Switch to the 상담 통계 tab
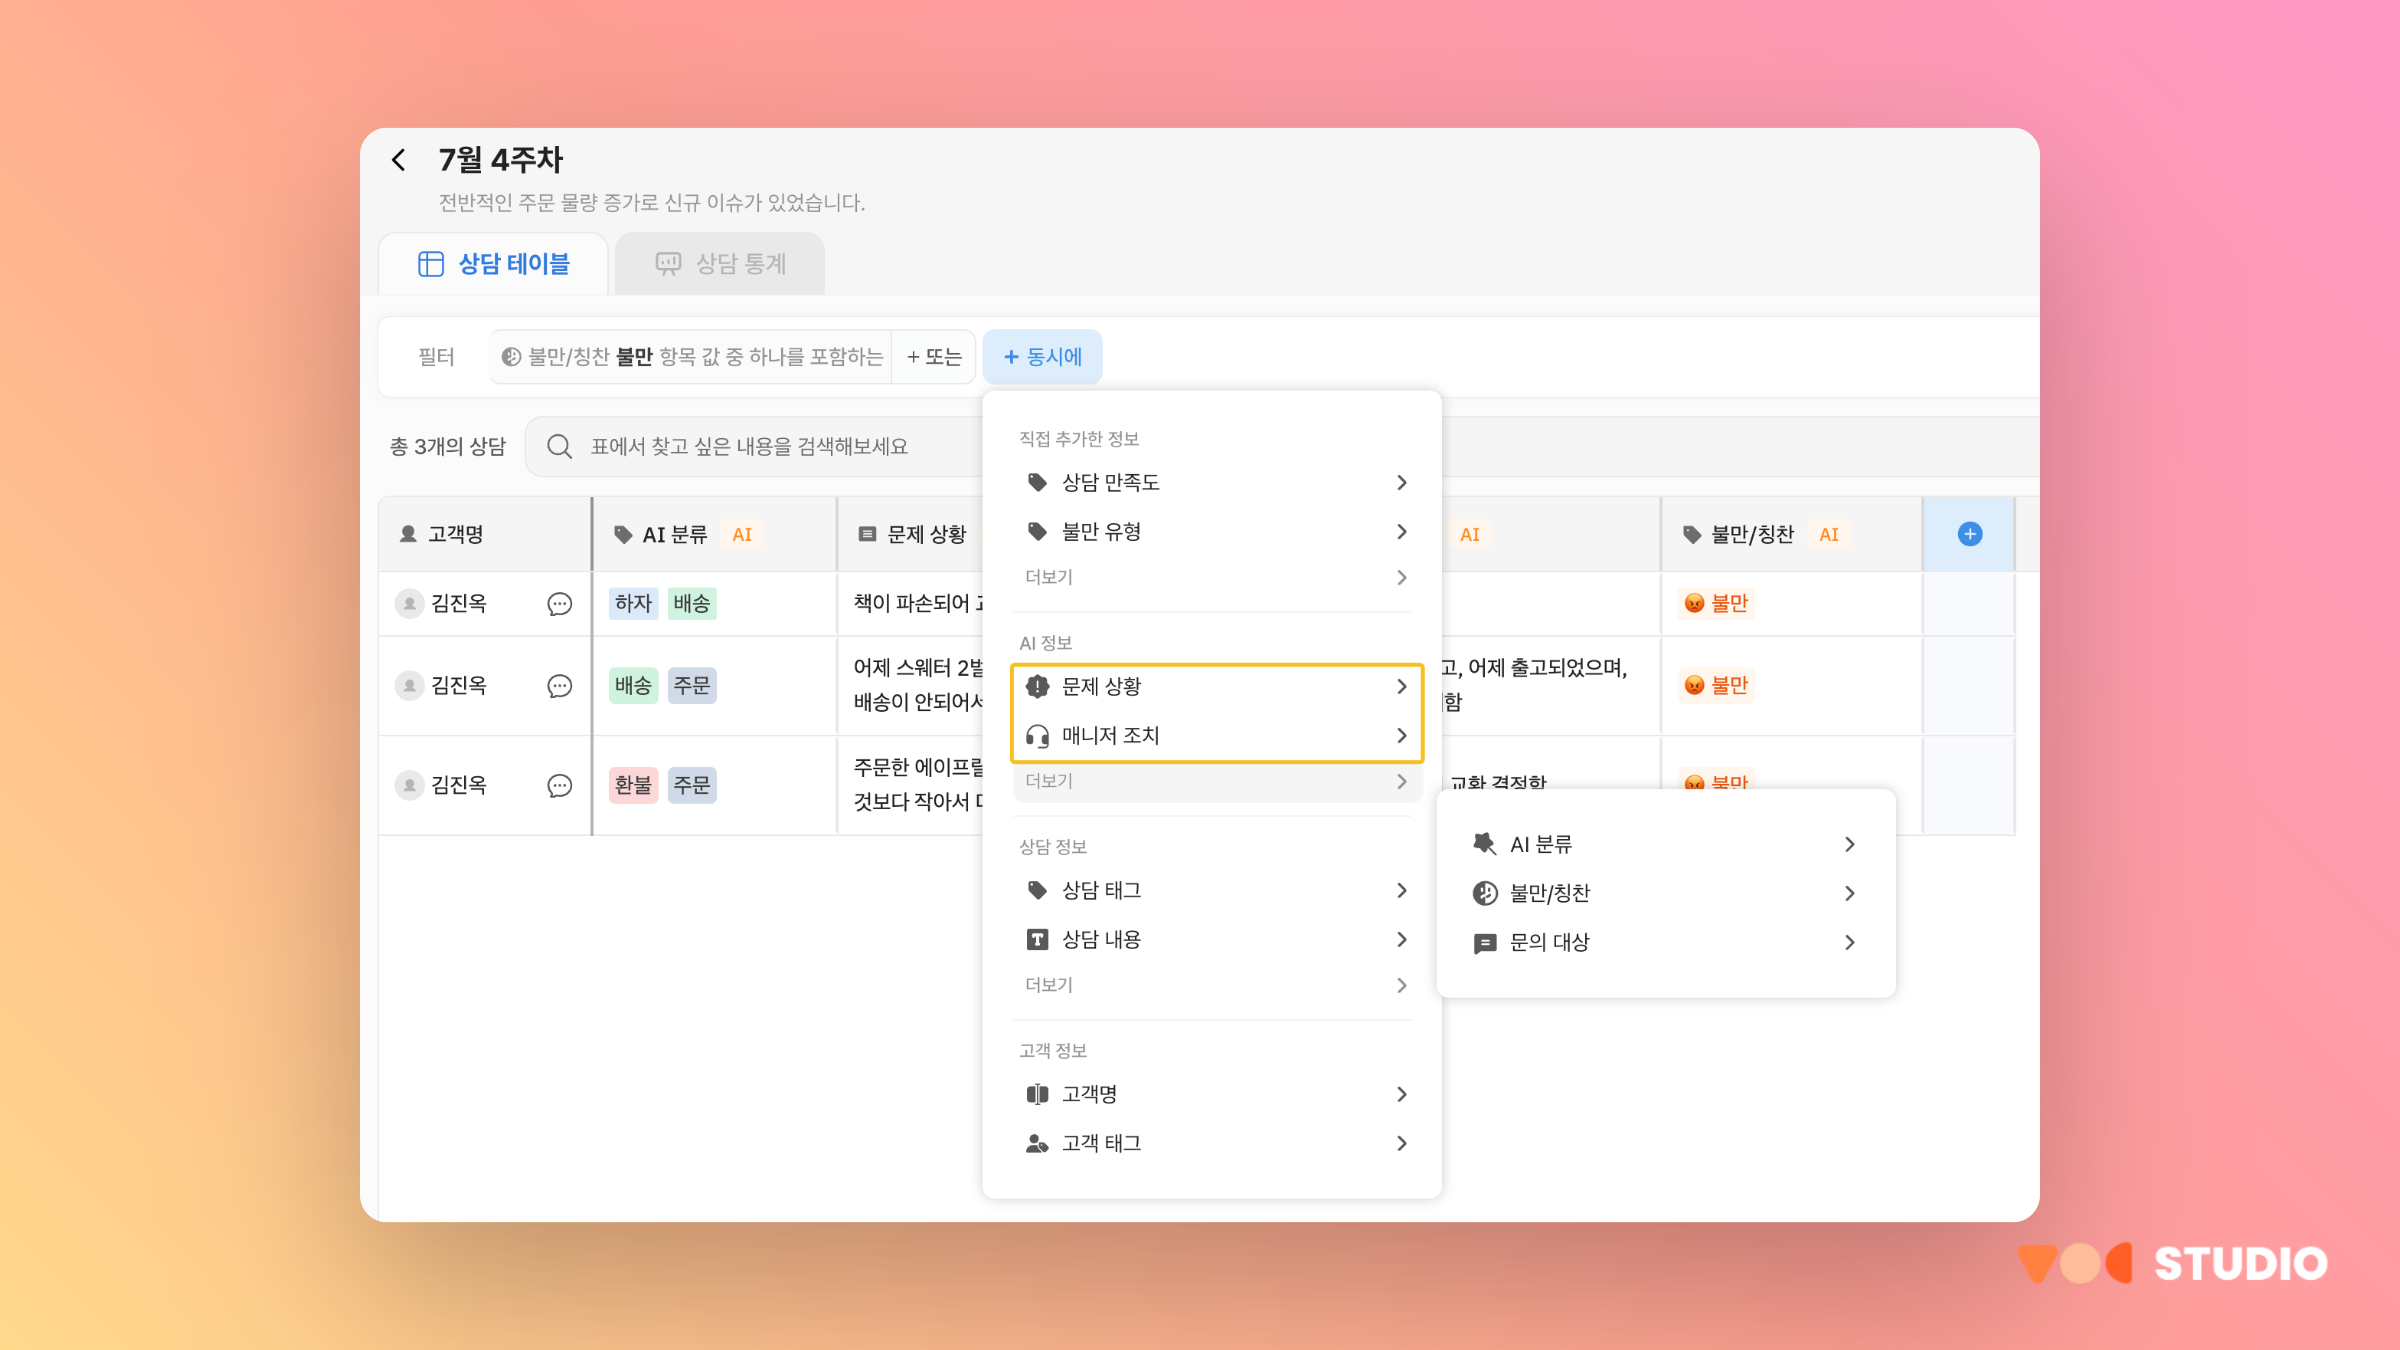Image resolution: width=2400 pixels, height=1350 pixels. [720, 264]
